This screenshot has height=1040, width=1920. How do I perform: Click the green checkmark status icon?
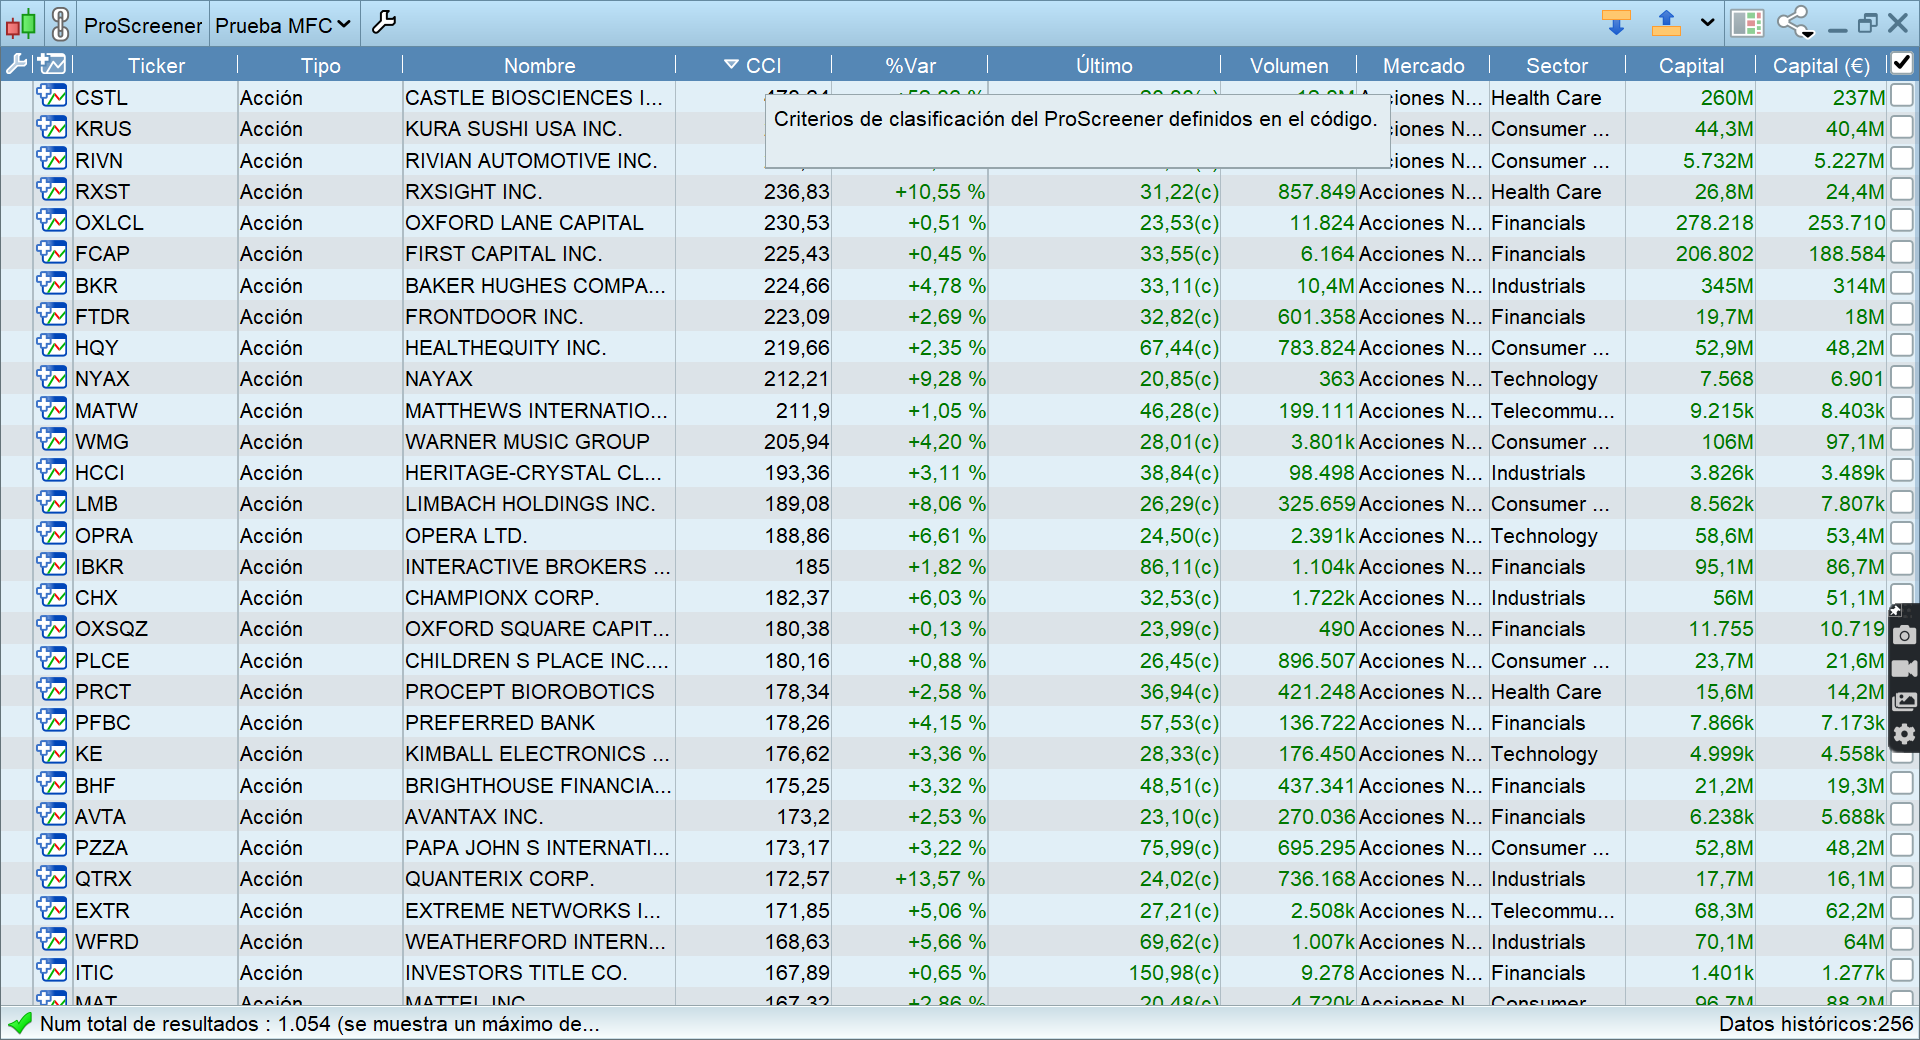[x=19, y=1023]
